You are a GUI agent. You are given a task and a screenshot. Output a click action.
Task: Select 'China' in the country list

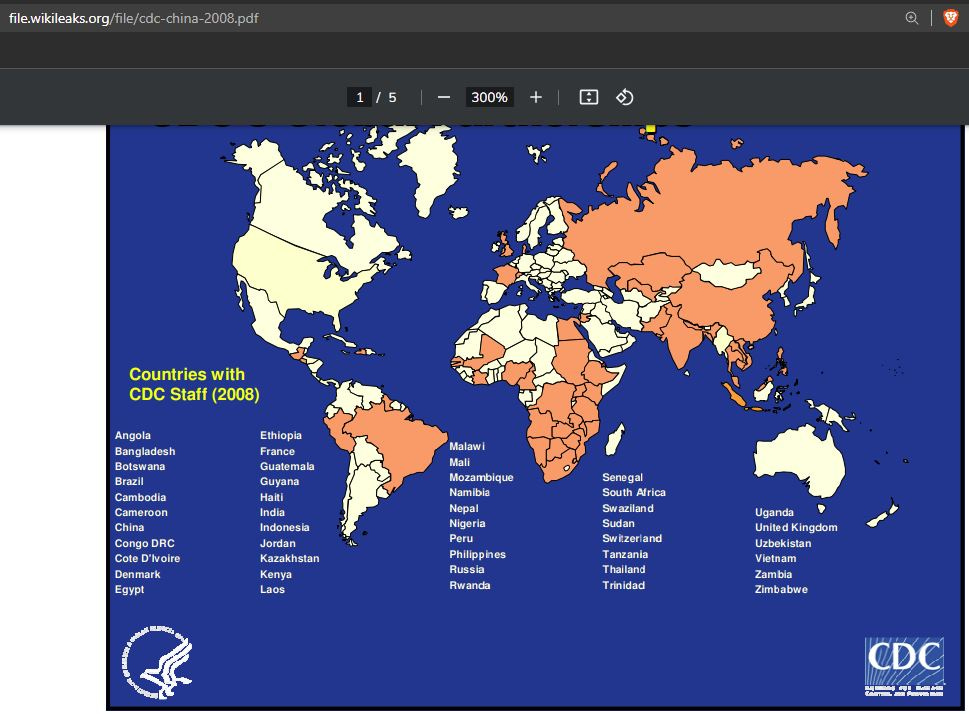click(130, 527)
